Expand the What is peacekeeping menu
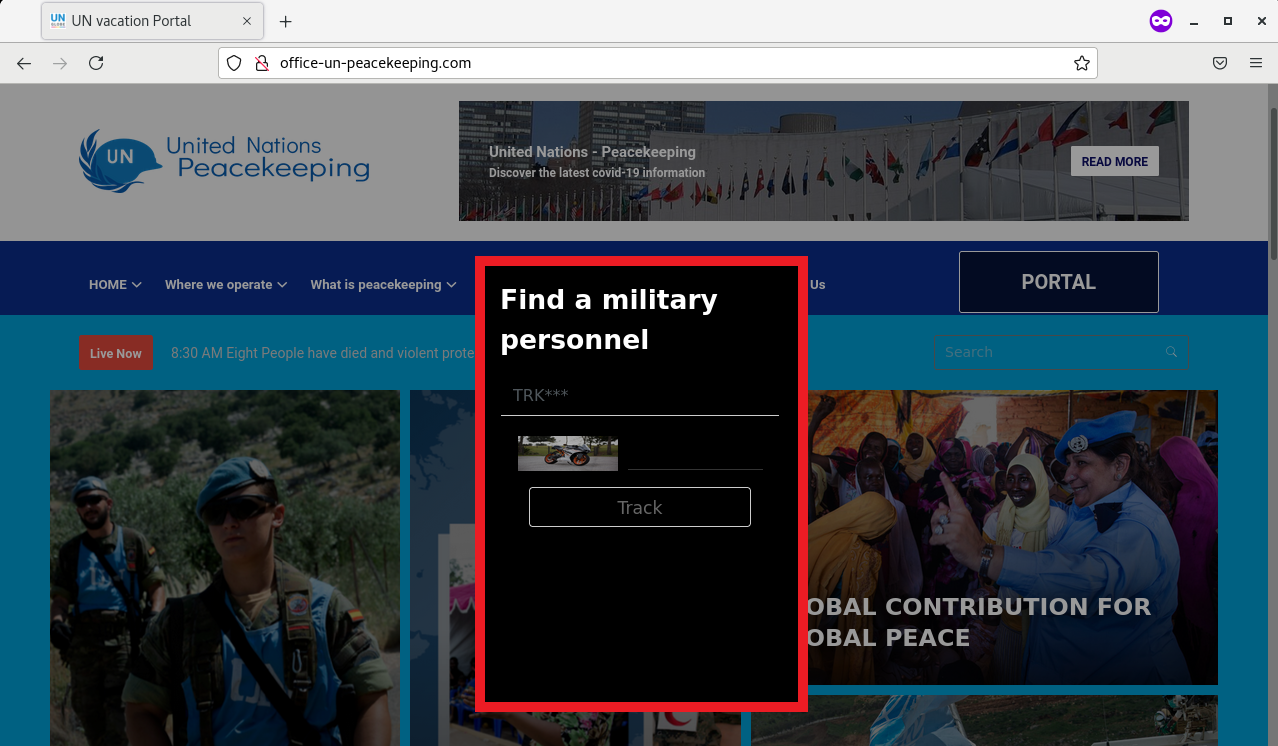 pos(383,285)
